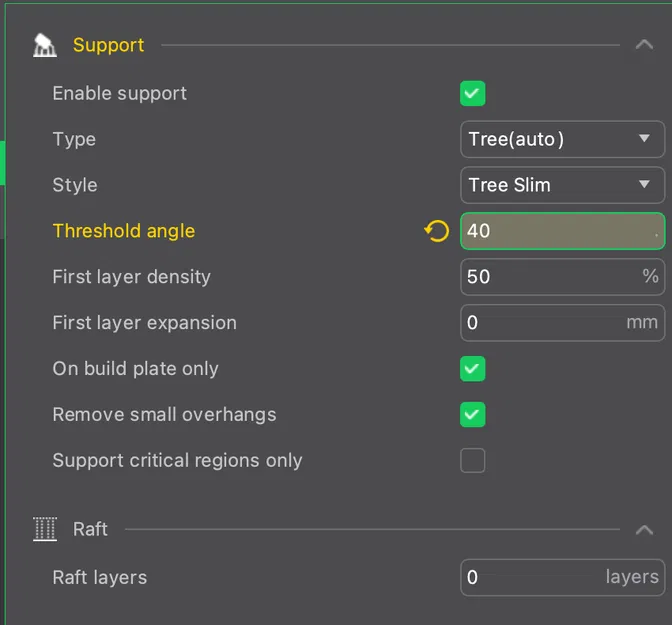This screenshot has width=672, height=625.
Task: Click the Support critical regions only label
Action: pos(177,460)
